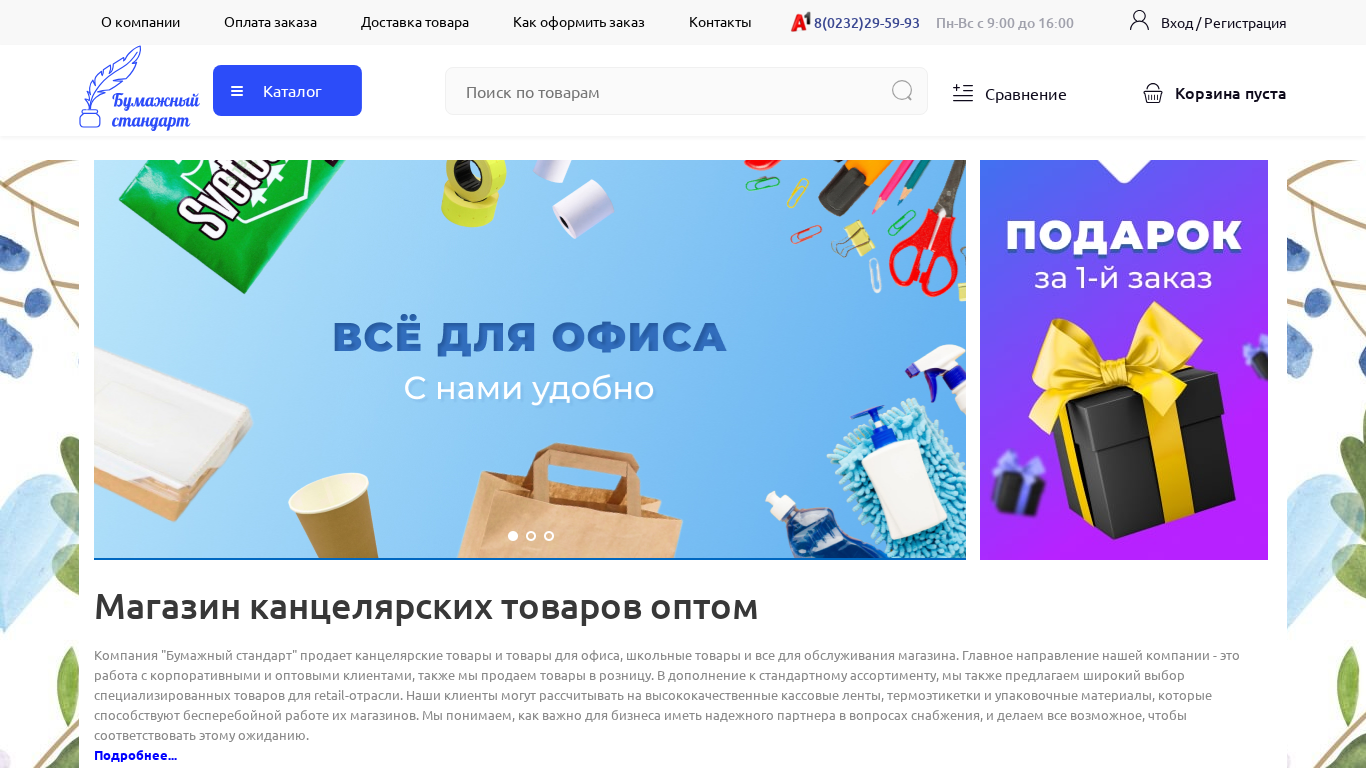Switch to the third banner slide dot
Screen dimensions: 1366x768
[x=549, y=536]
